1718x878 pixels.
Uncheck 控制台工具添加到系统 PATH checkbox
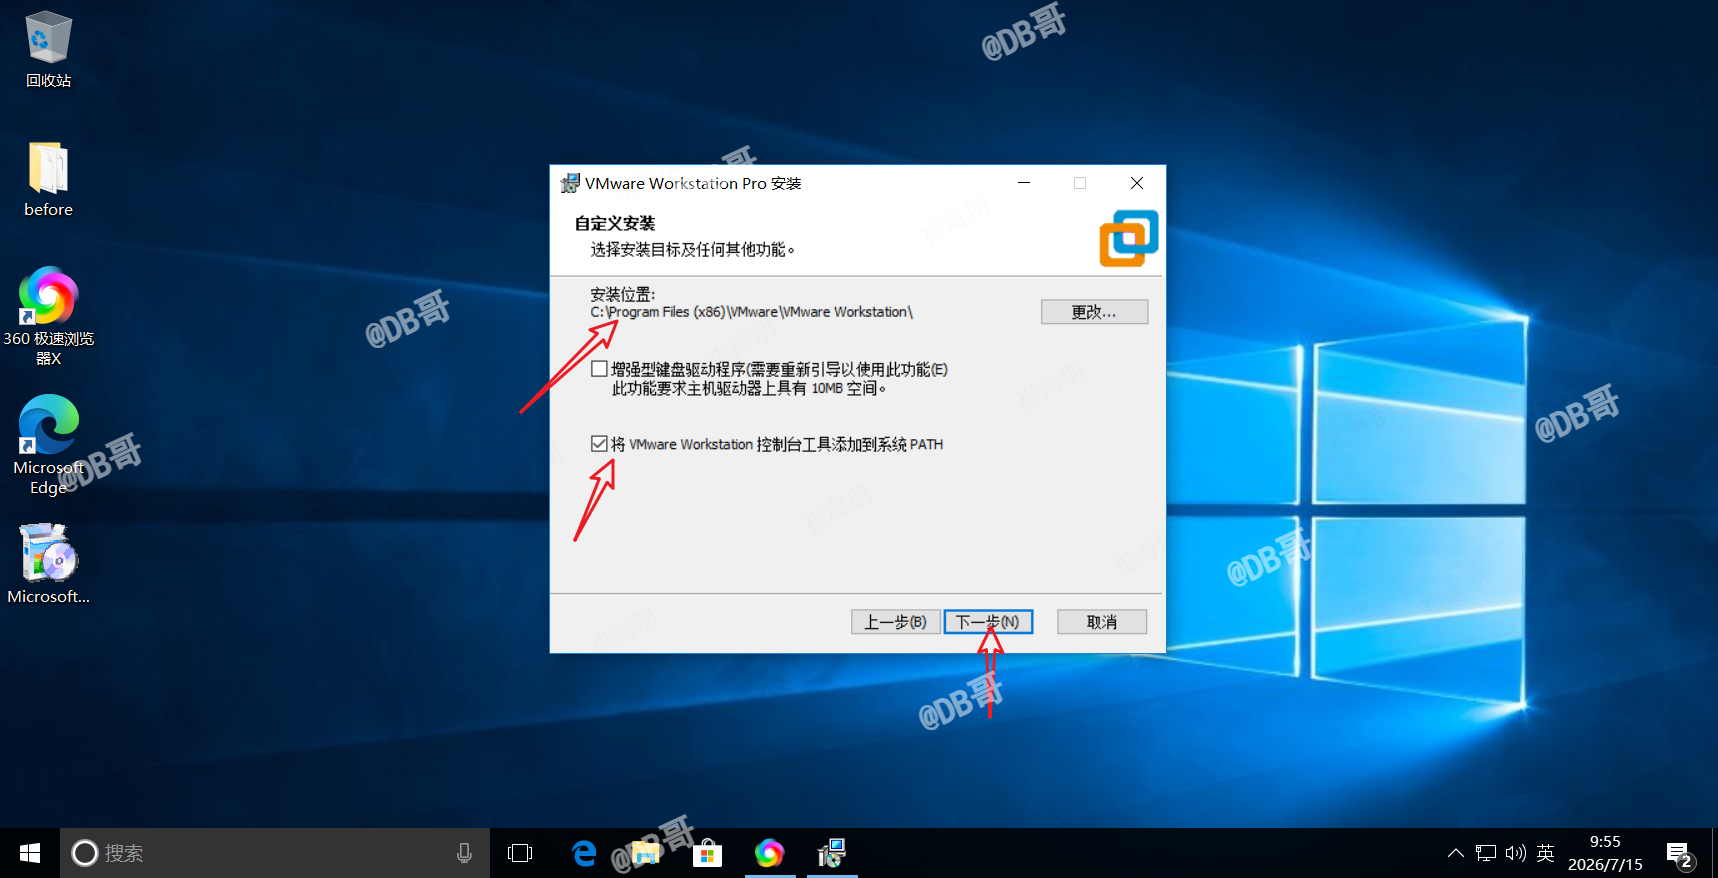tap(599, 444)
